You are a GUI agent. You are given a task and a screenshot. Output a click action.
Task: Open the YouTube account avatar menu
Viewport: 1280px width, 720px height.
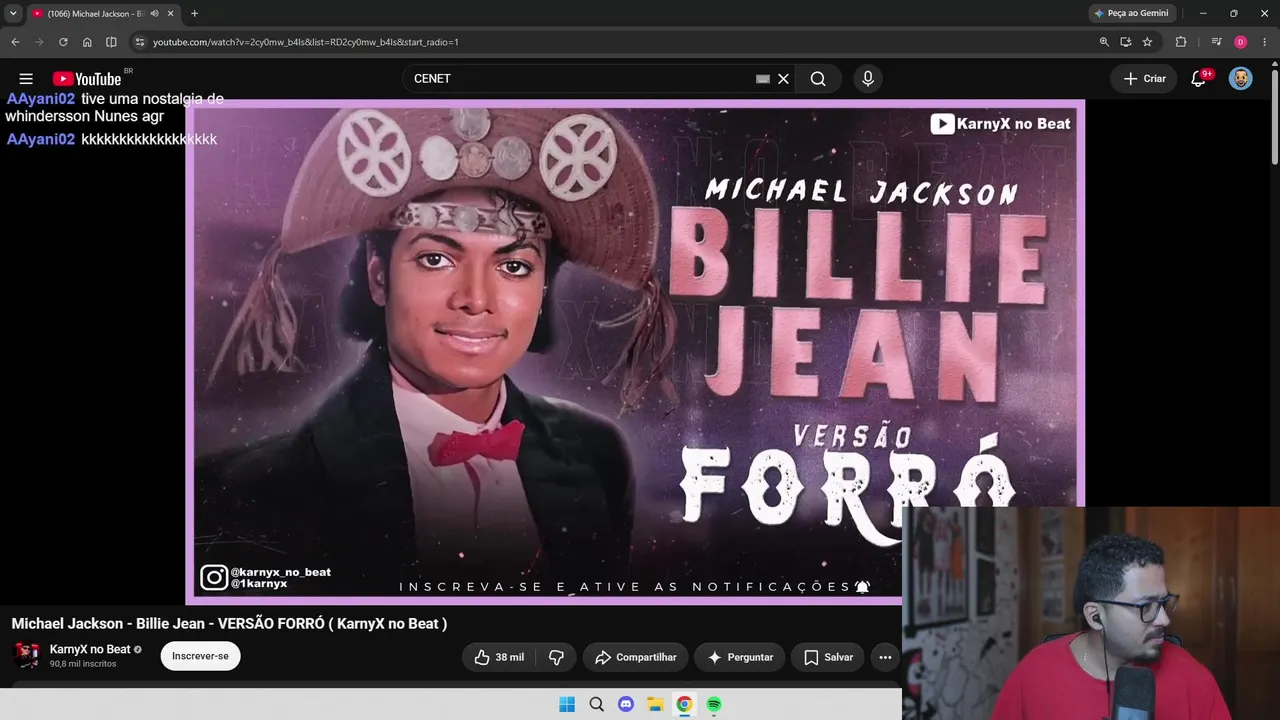(x=1240, y=79)
